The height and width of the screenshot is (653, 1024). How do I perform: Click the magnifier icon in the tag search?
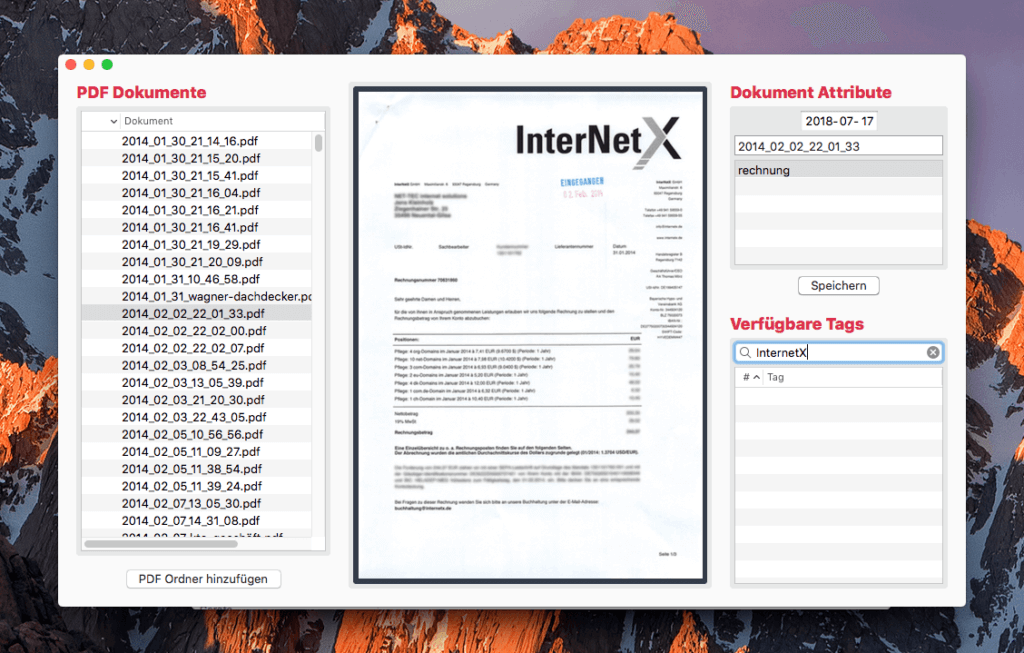point(747,351)
